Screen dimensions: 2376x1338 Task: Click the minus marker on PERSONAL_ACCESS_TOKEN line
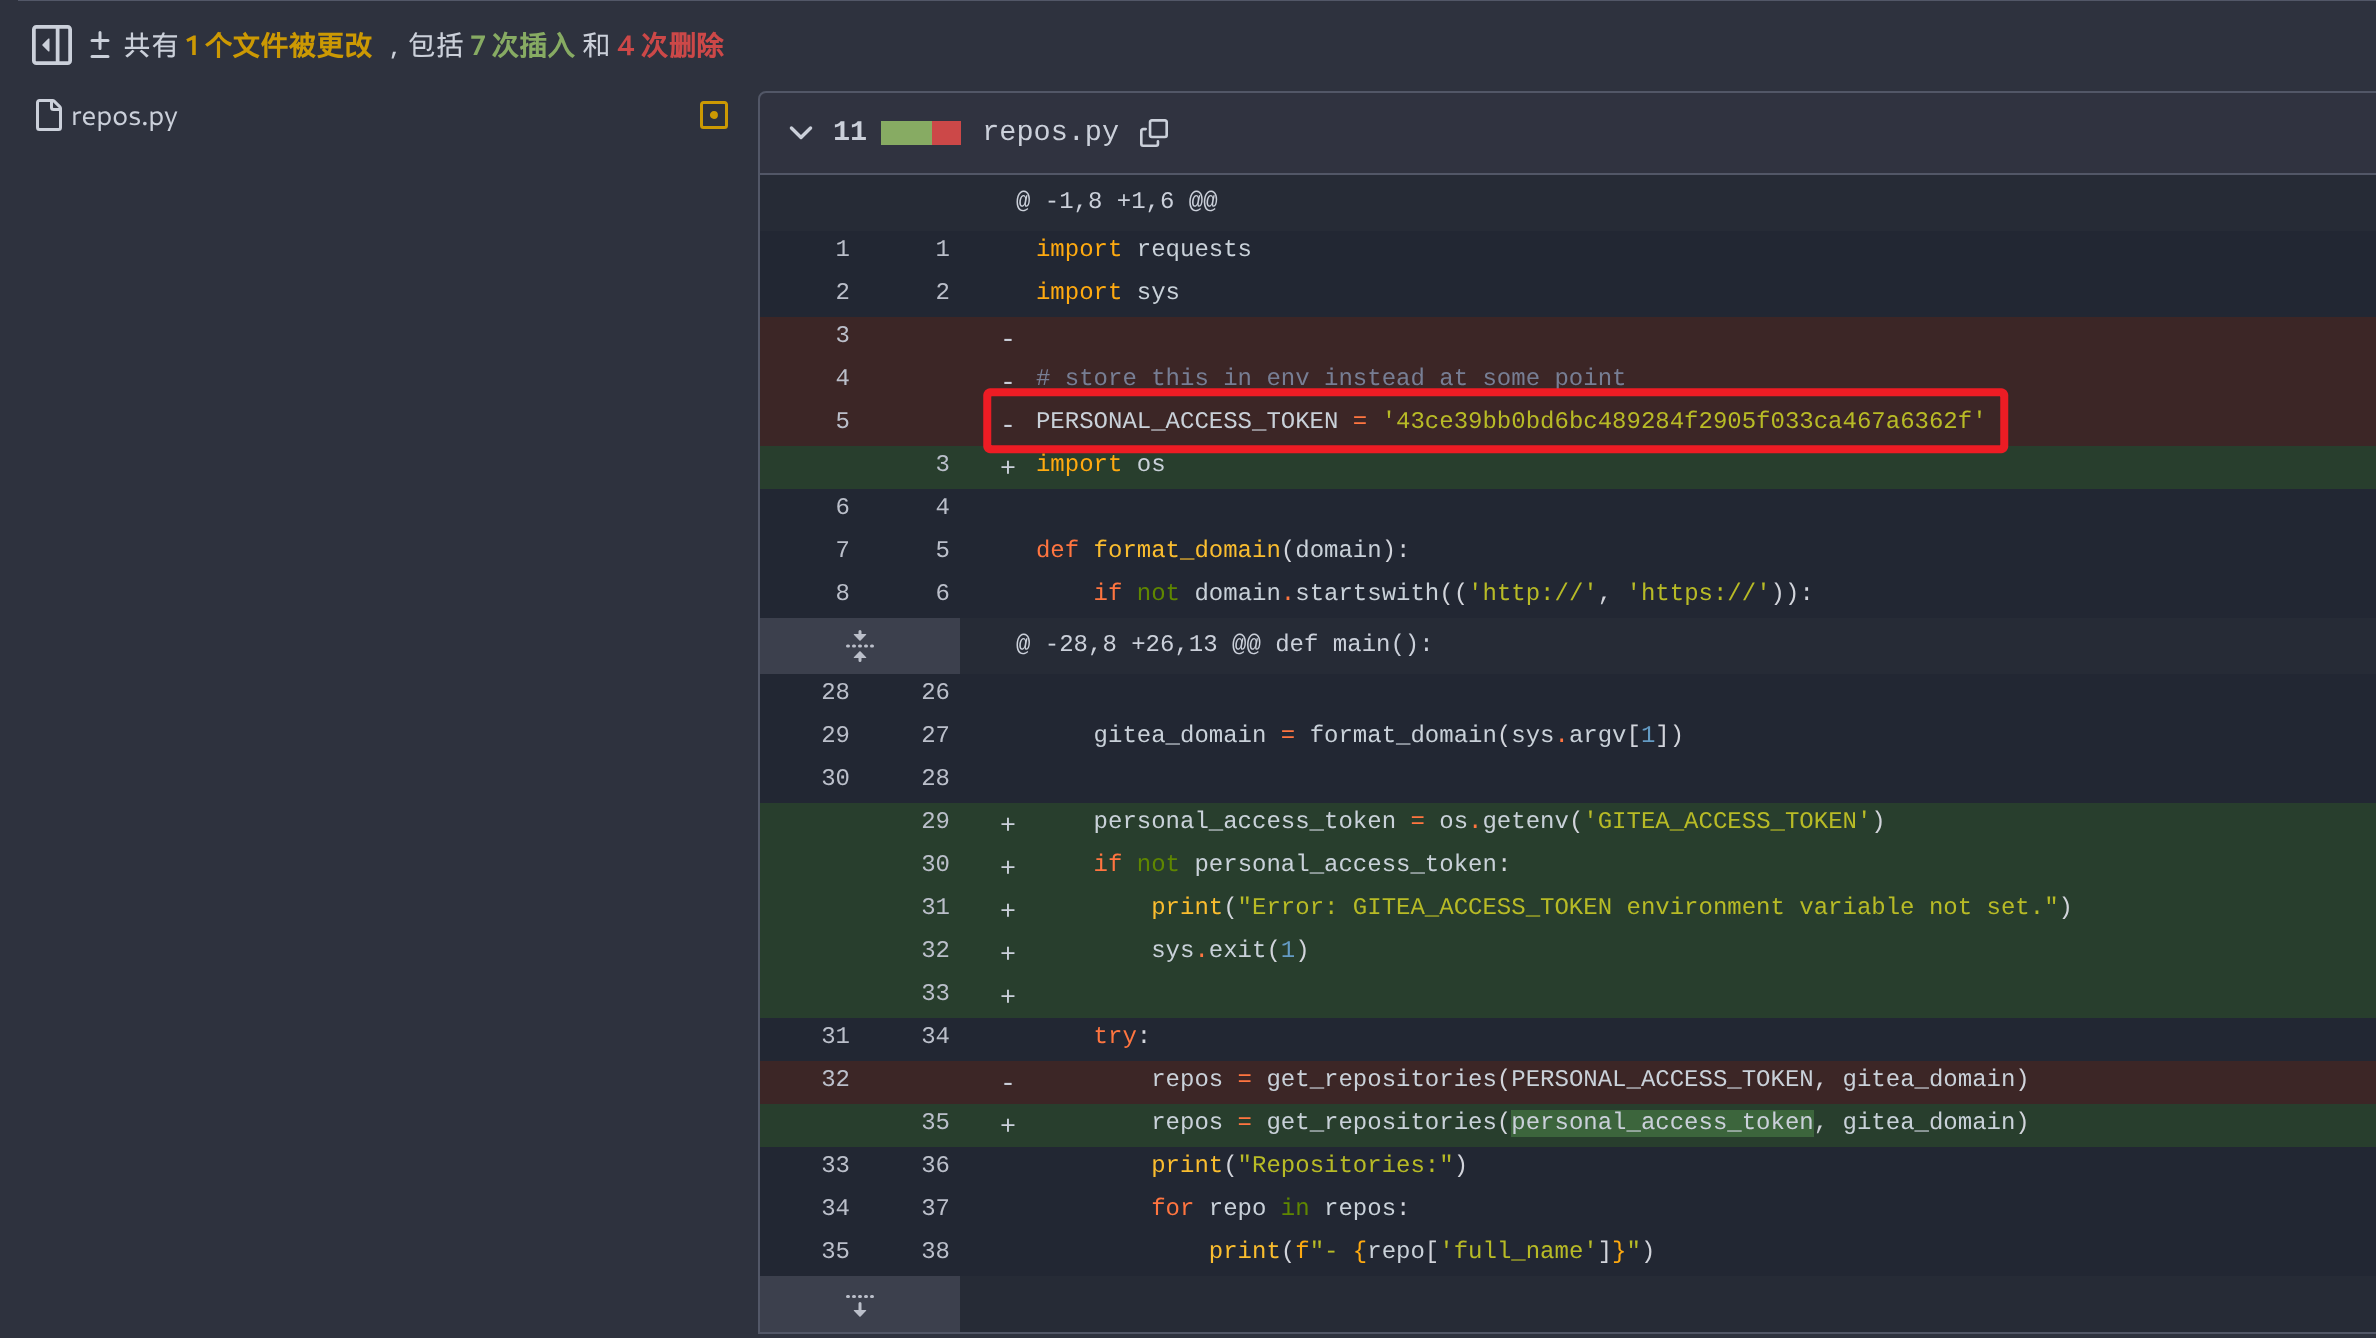(x=1007, y=424)
